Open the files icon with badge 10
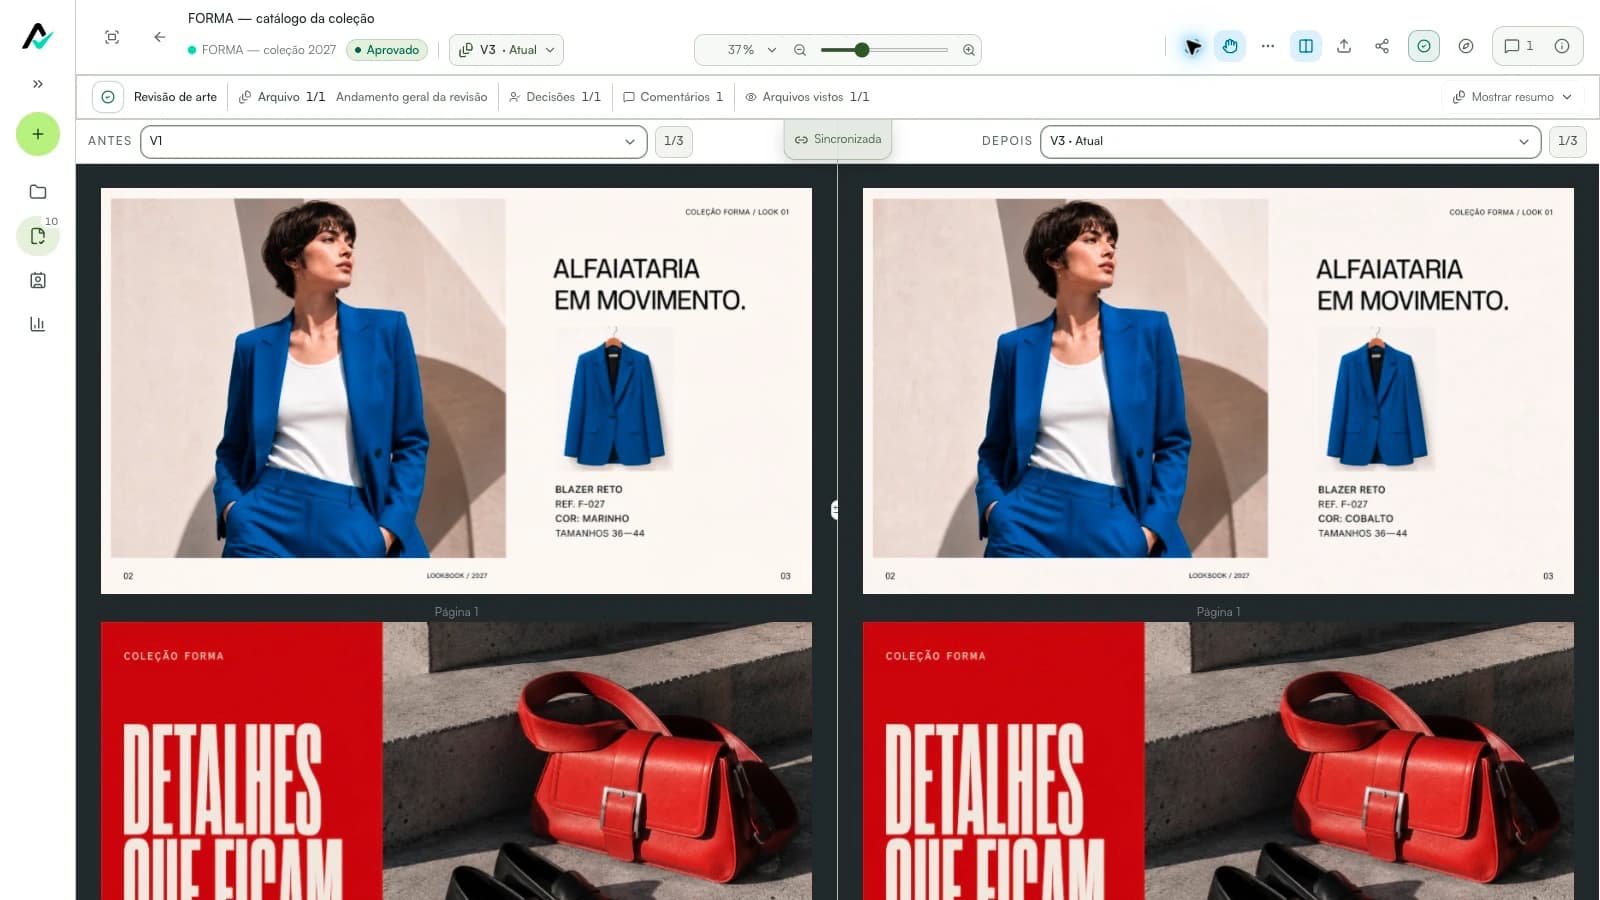The width and height of the screenshot is (1600, 900). pos(38,236)
